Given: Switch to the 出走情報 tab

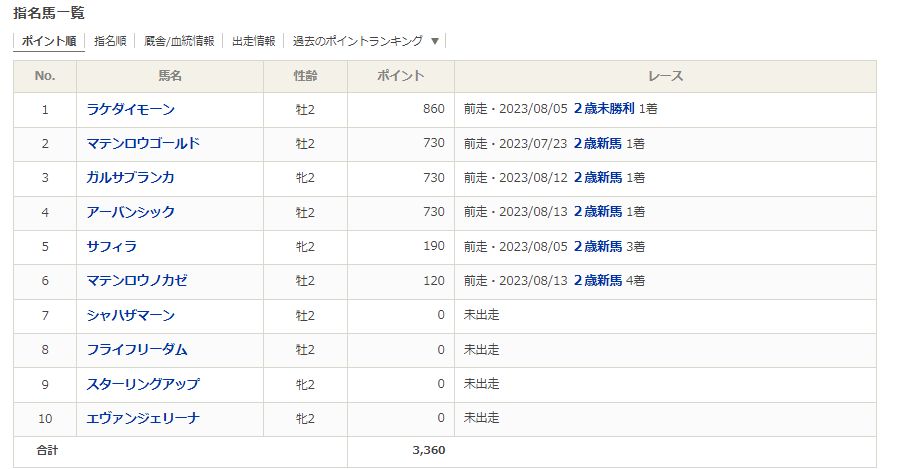Looking at the screenshot, I should [x=253, y=41].
